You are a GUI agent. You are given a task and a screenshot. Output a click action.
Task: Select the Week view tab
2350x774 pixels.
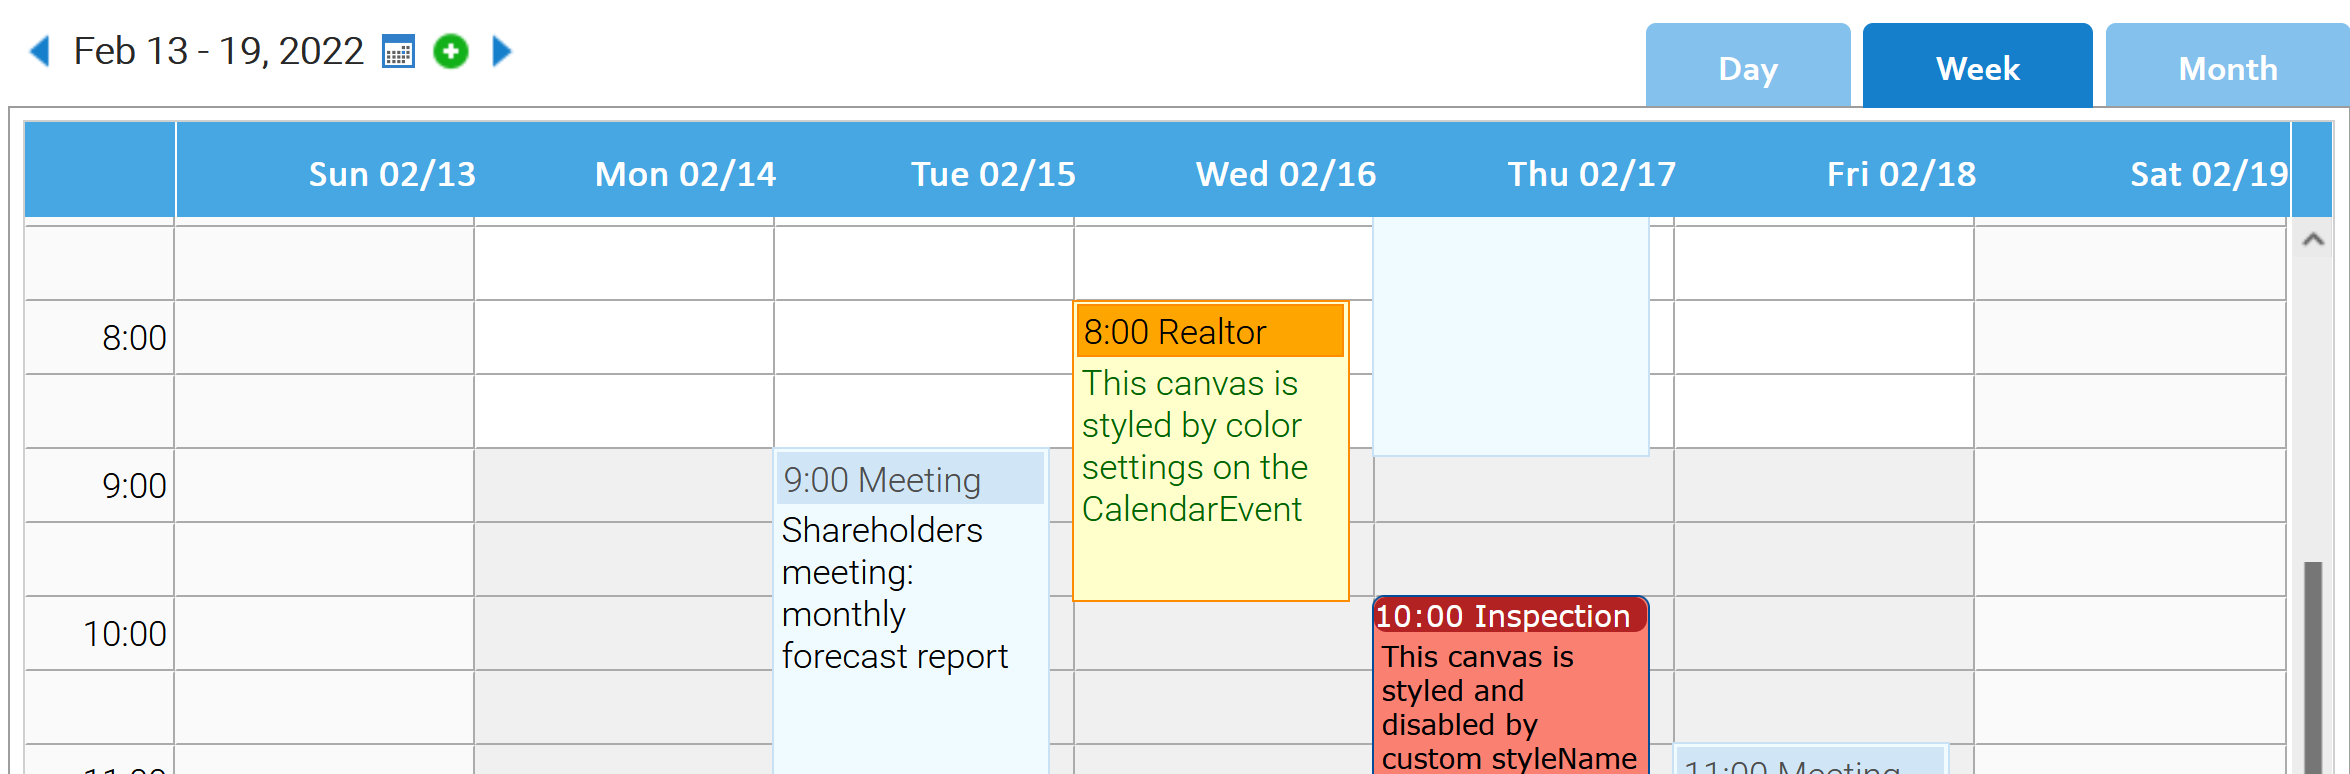[x=1977, y=68]
